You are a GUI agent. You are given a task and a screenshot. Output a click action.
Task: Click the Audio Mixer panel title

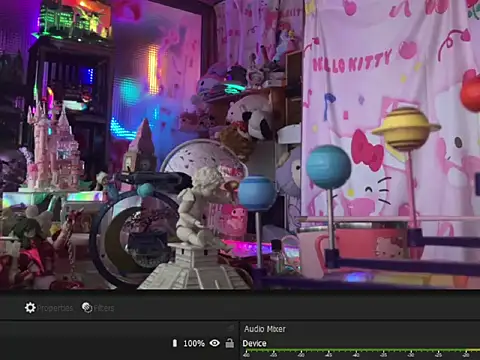point(265,329)
